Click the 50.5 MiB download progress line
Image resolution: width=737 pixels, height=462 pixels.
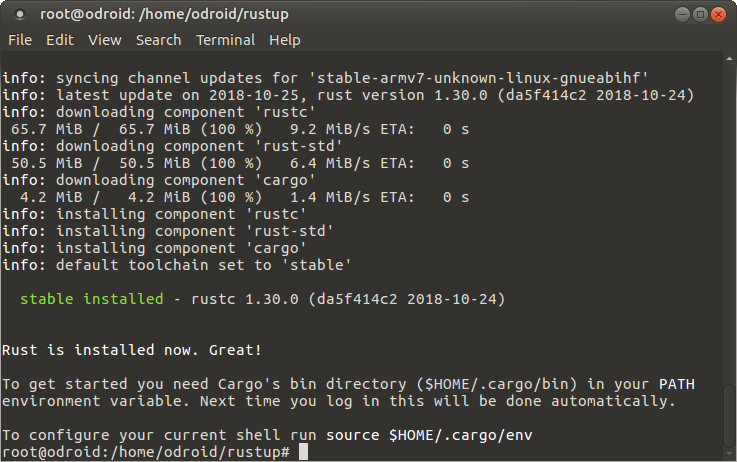[240, 163]
